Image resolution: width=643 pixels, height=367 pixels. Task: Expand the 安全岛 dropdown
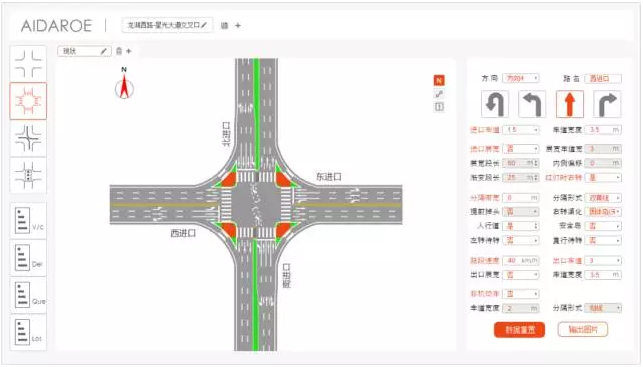(603, 226)
